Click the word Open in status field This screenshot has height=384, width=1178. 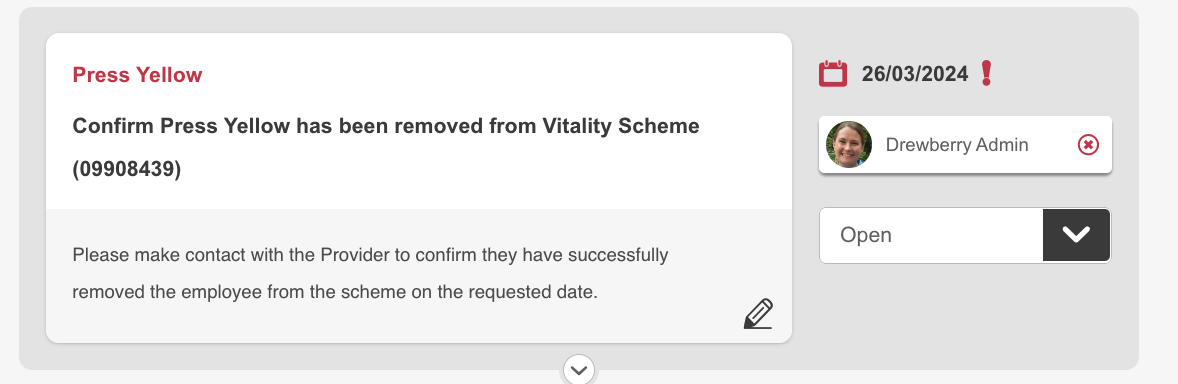click(865, 235)
